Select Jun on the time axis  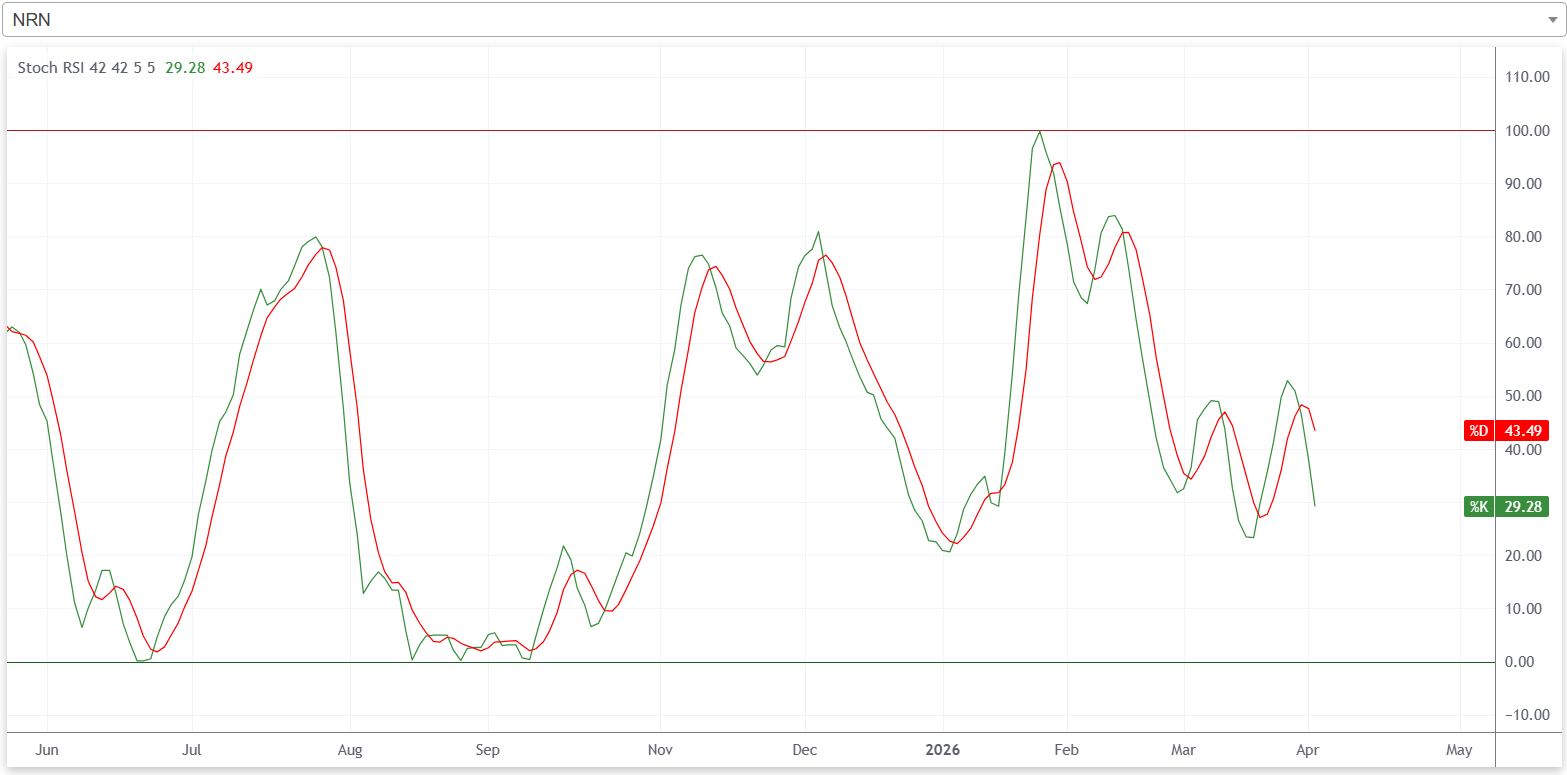[x=47, y=749]
